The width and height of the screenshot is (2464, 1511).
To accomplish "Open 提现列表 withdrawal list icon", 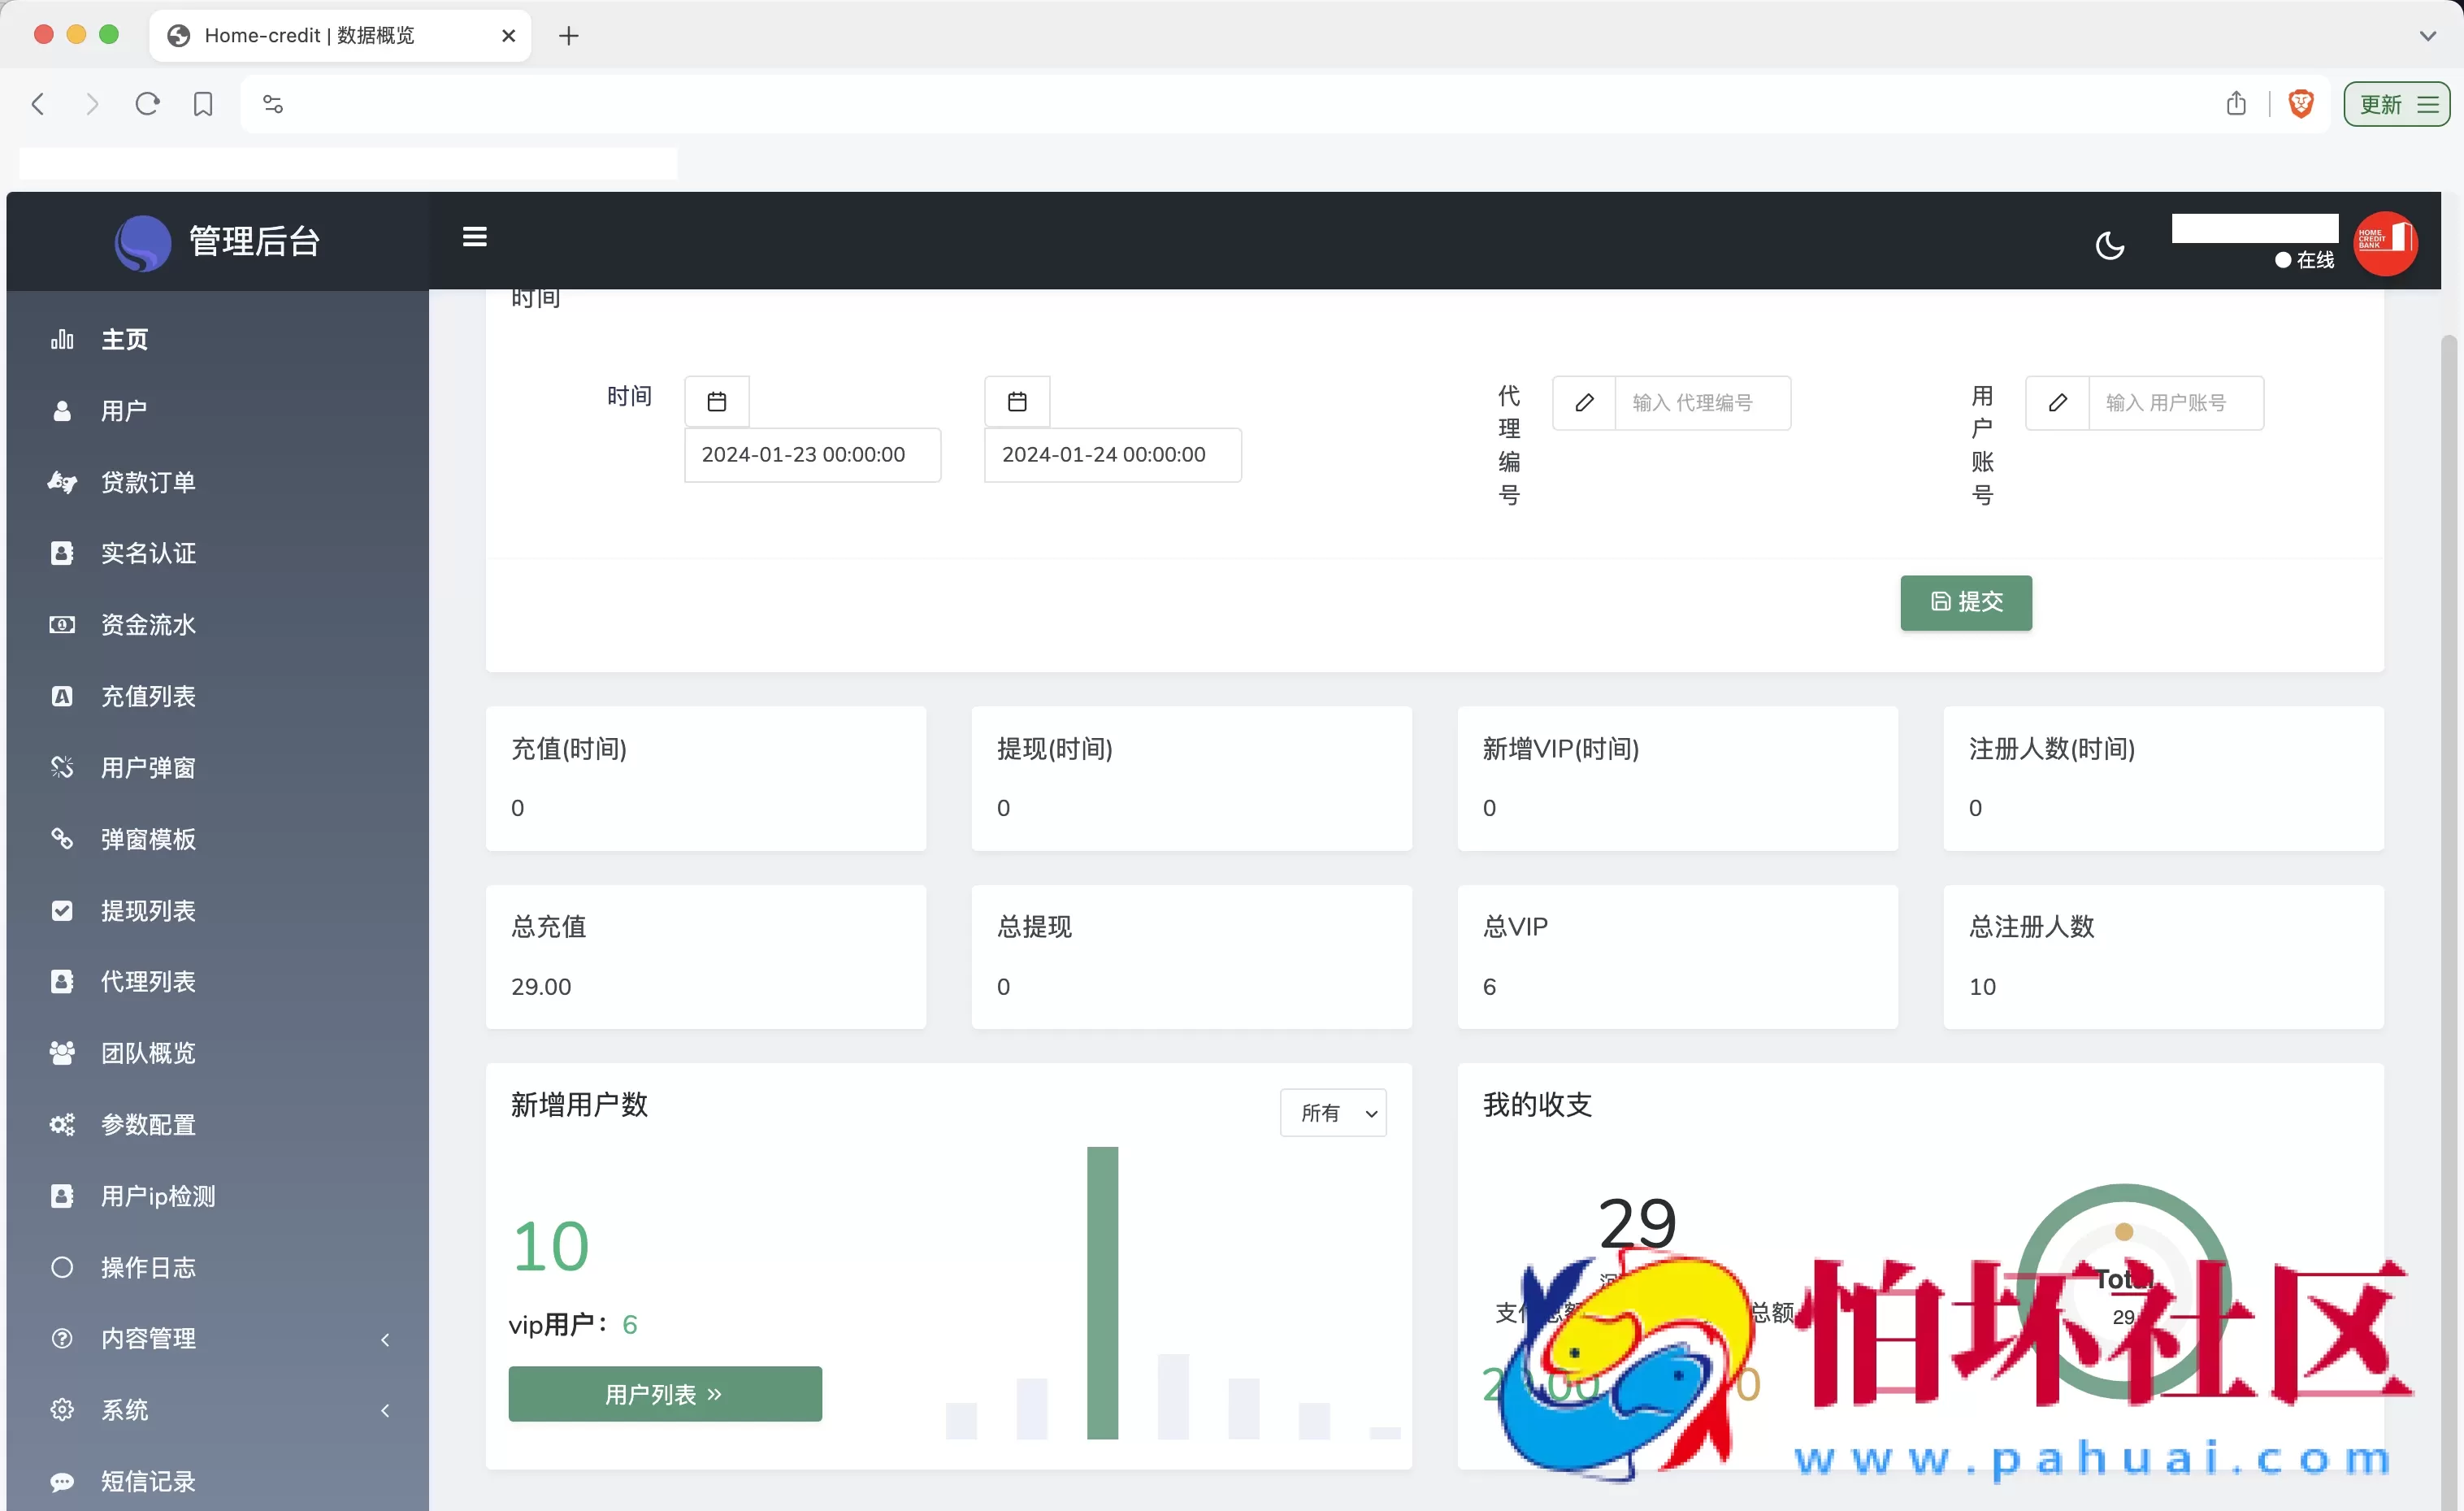I will 61,910.
